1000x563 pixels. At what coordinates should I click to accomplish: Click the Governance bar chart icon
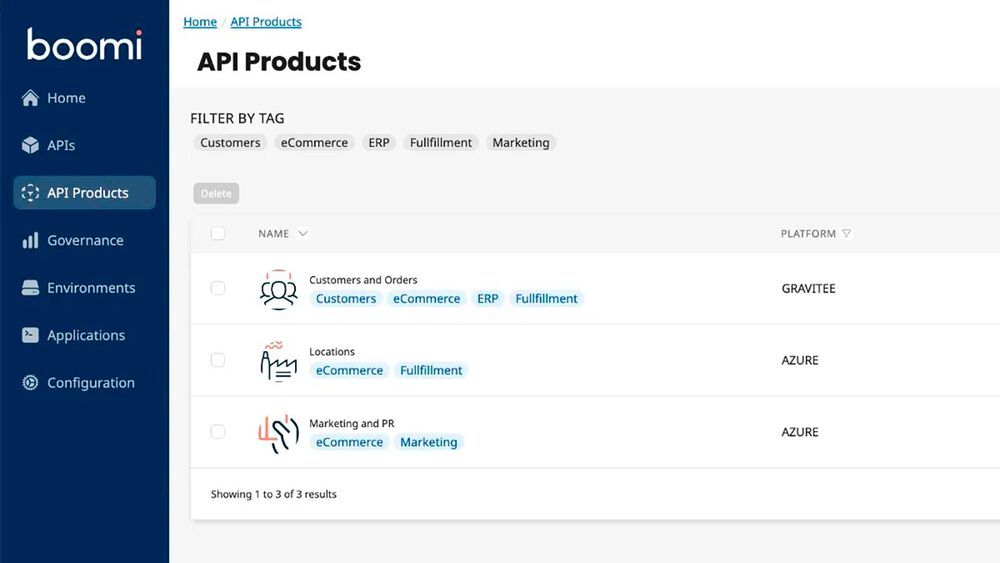(30, 240)
